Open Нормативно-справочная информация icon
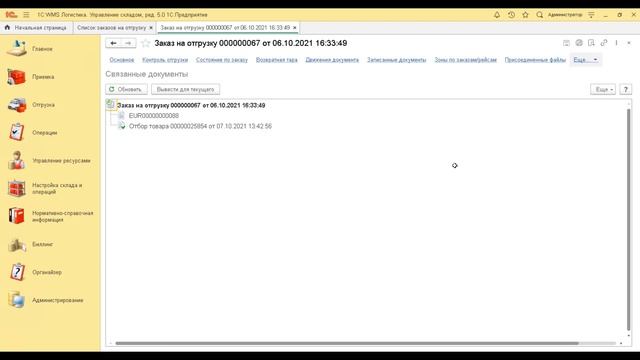 17,216
